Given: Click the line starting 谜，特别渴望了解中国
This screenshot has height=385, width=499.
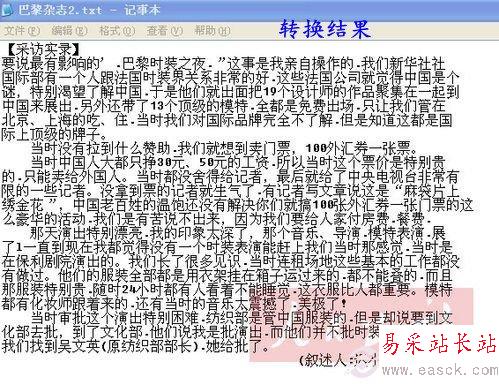Looking at the screenshot, I should click(x=230, y=92).
